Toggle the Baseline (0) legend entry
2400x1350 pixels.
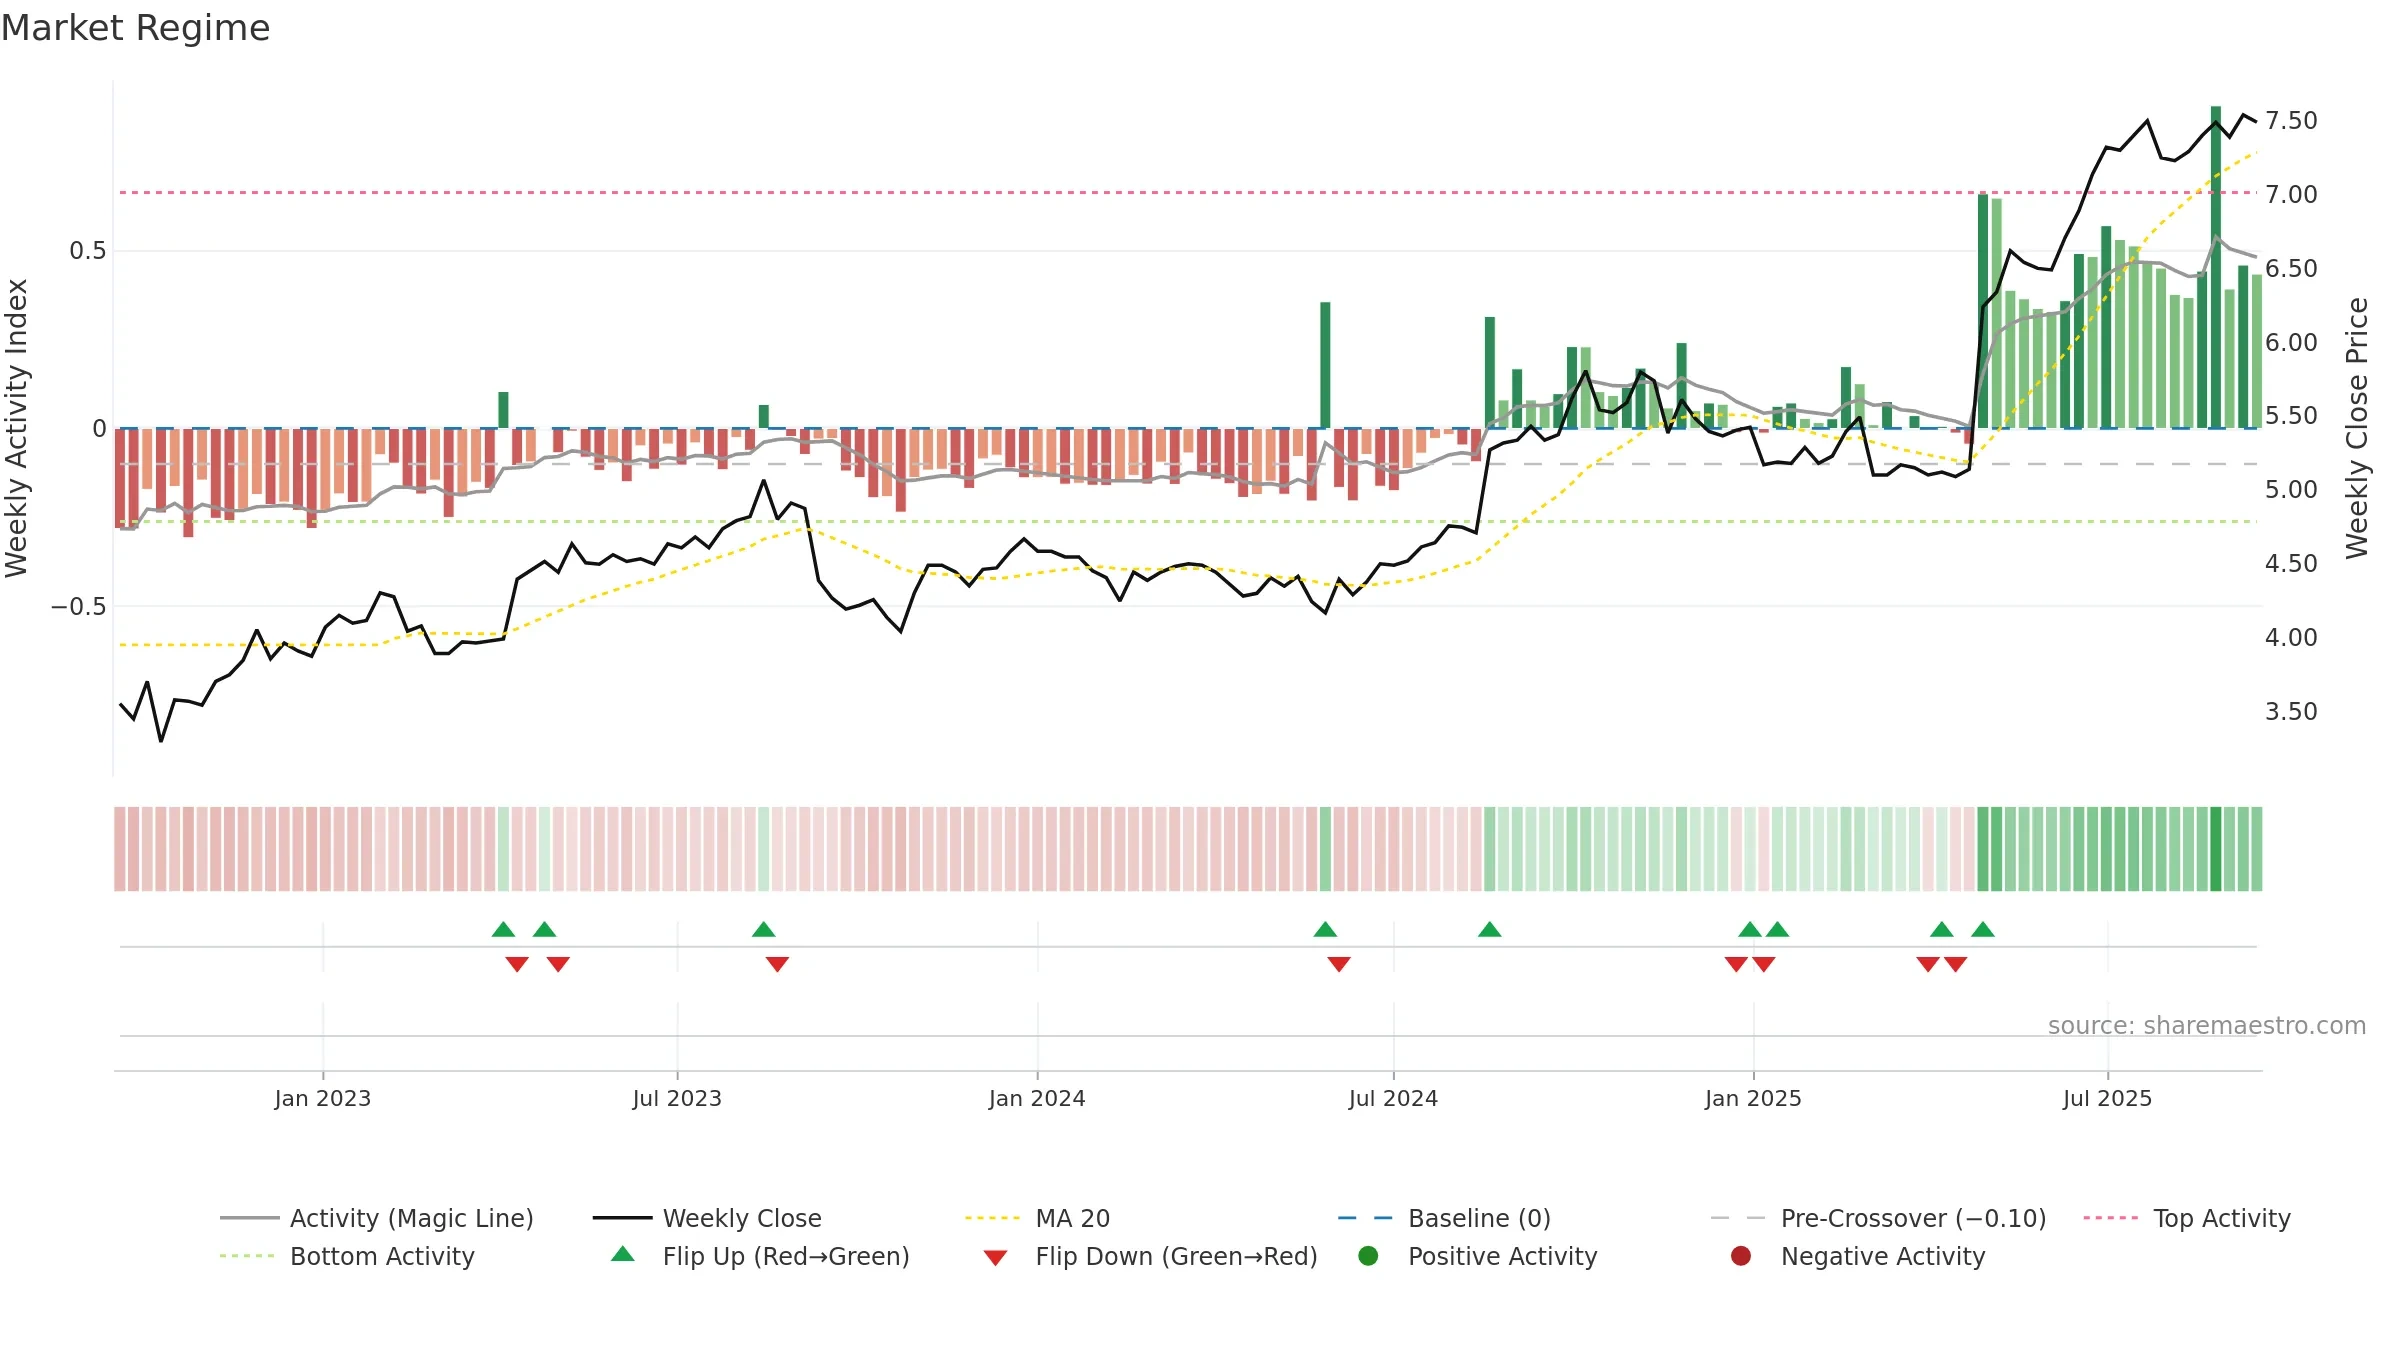[1444, 1218]
